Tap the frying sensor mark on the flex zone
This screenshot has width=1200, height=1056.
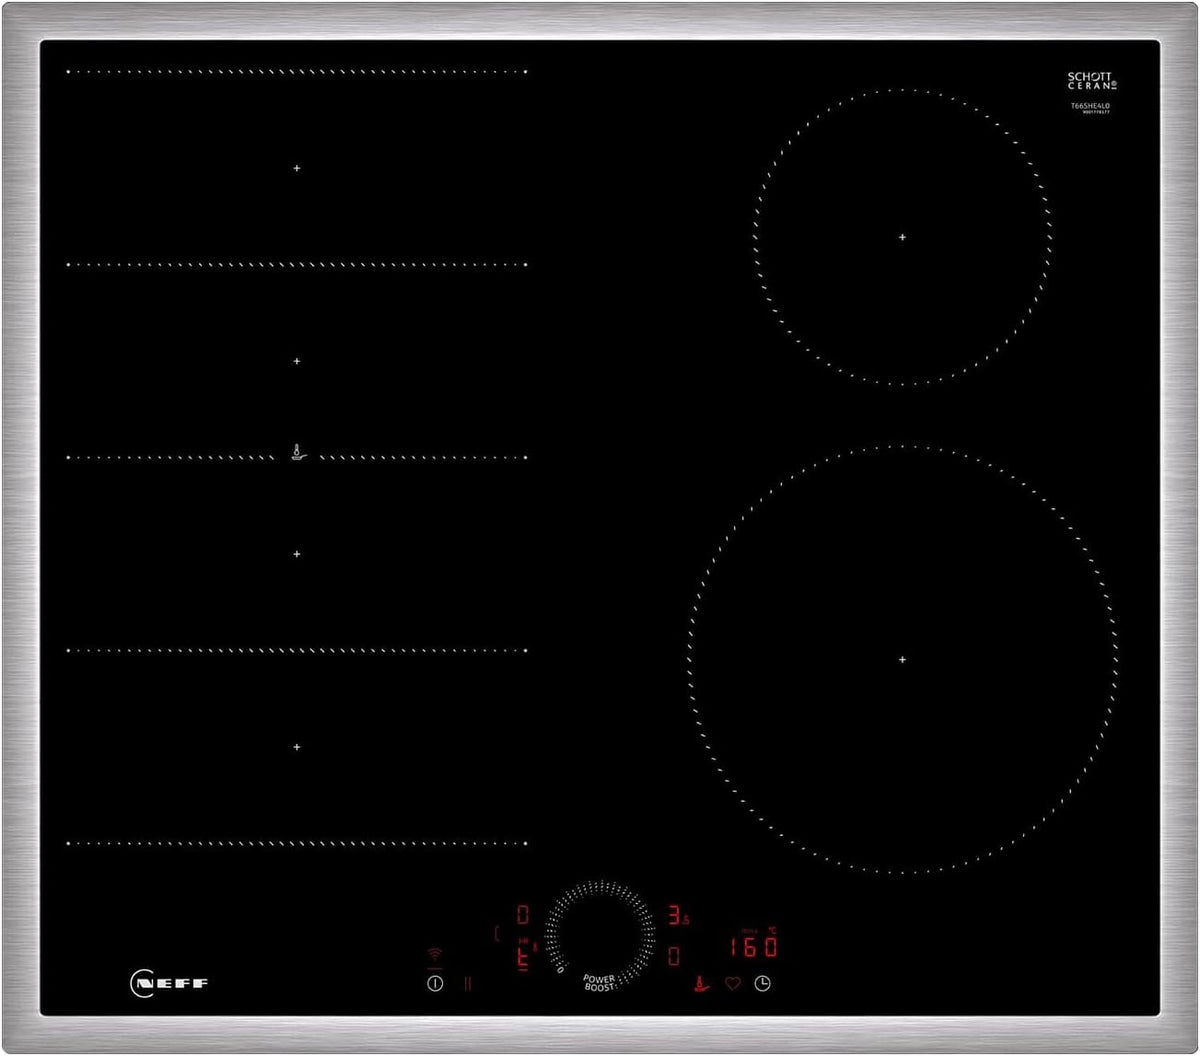(297, 452)
